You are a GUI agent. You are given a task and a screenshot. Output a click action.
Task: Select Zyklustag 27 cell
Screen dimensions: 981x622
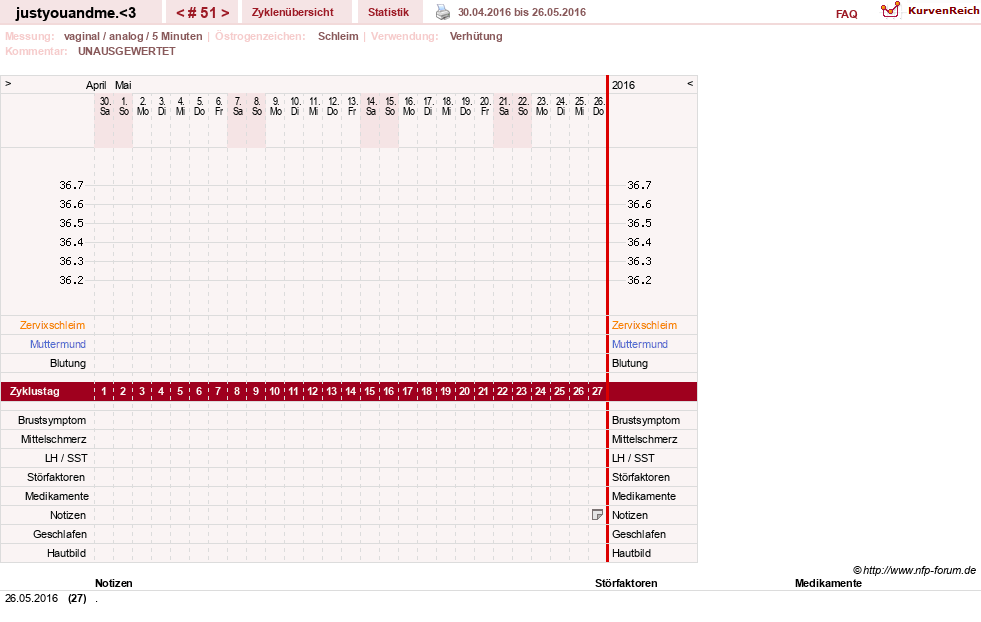597,391
